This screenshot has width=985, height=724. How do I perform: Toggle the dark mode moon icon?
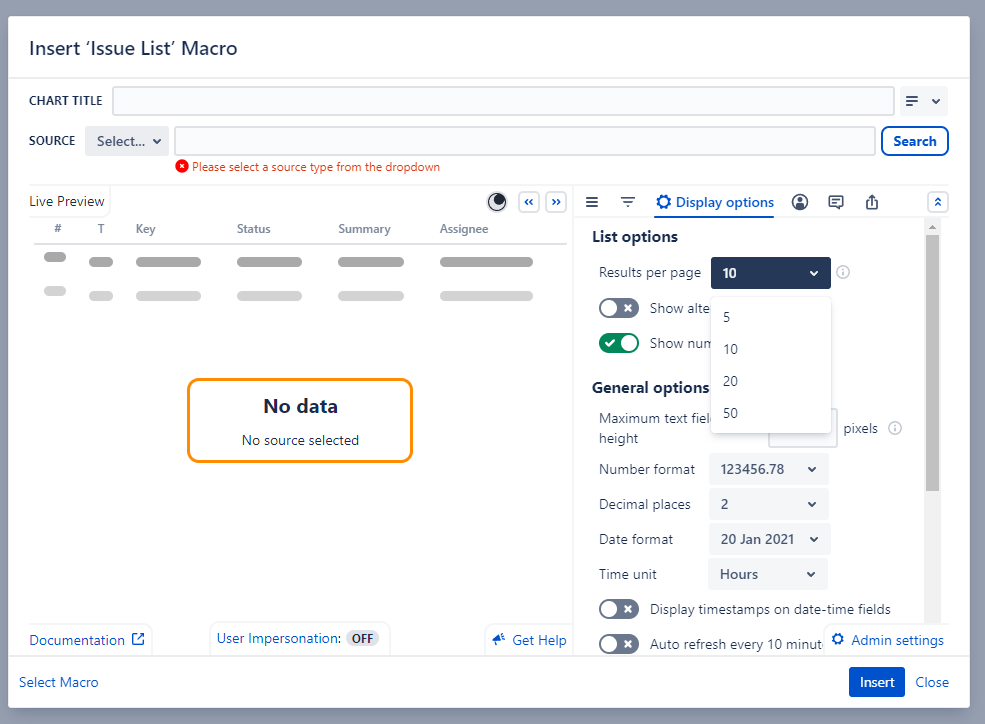(x=497, y=202)
